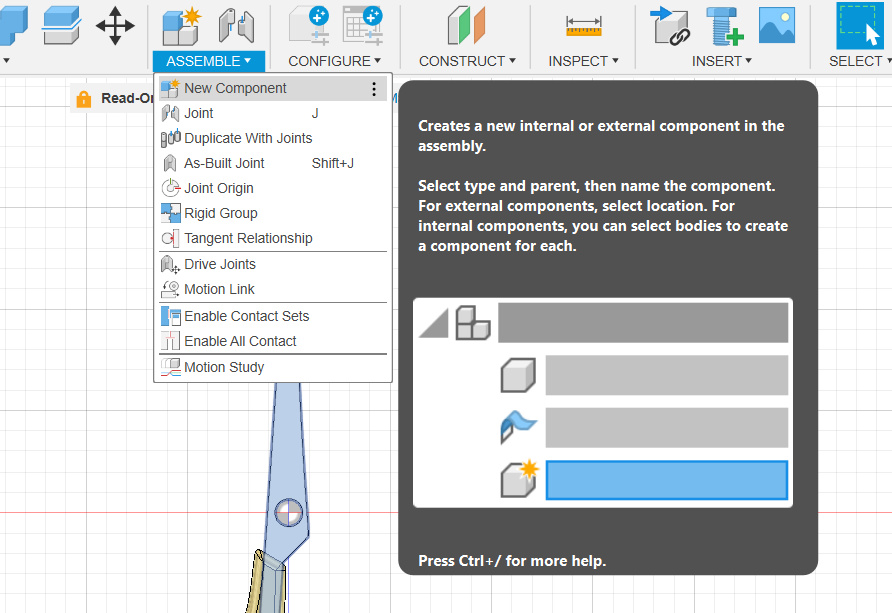Click the Insert Fastener bolt icon
Screen dimensions: 892x613
(x=724, y=26)
